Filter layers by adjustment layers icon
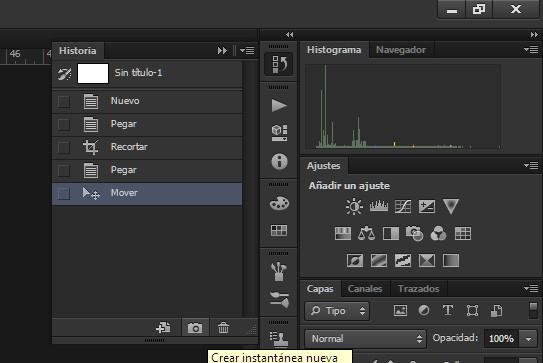Screen dimensions: 543x363 pyautogui.click(x=424, y=310)
